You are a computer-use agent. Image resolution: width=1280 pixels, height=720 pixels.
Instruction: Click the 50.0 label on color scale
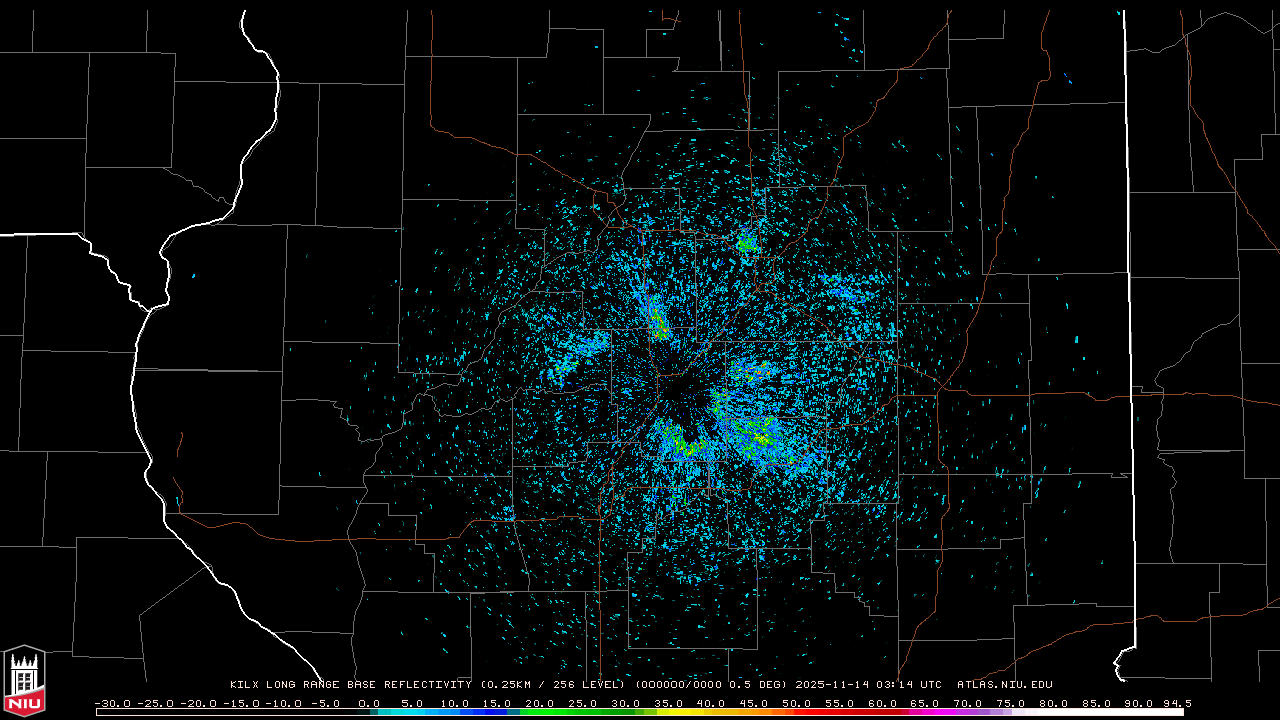click(x=797, y=703)
